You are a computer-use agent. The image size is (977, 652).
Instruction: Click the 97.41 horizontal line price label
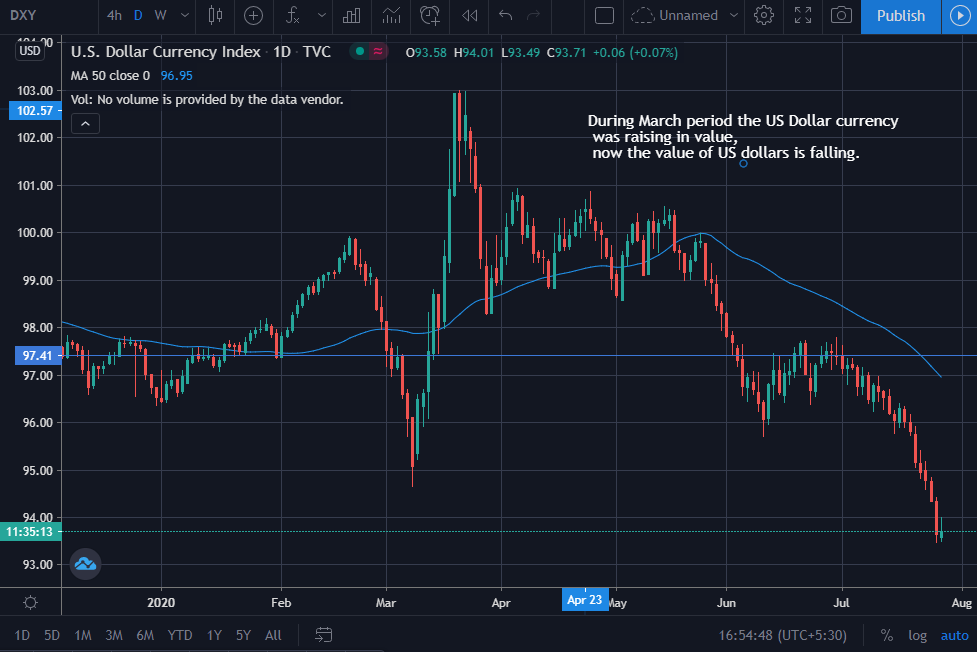point(37,356)
